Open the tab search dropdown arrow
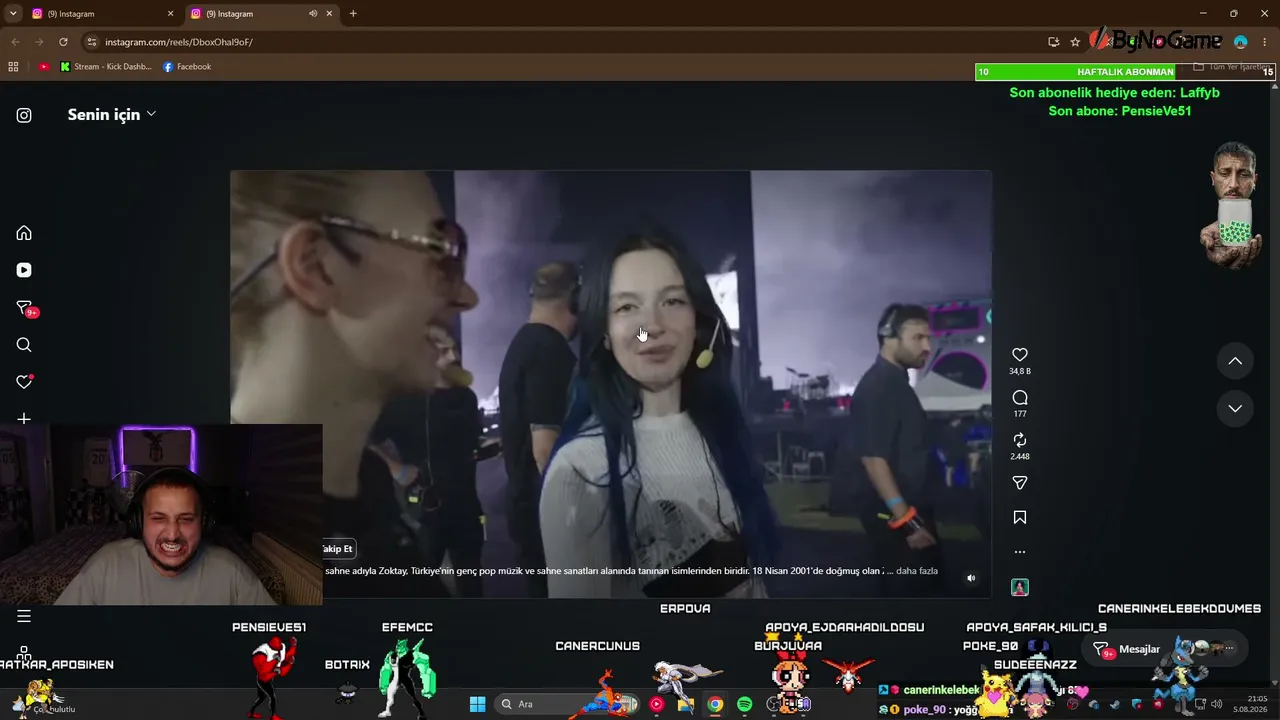Image resolution: width=1280 pixels, height=720 pixels. pyautogui.click(x=13, y=14)
